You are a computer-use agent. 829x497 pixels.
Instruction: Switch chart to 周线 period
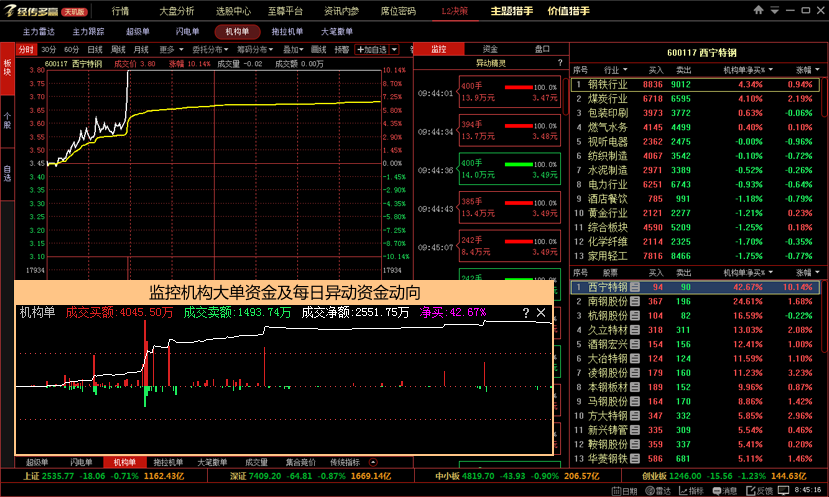point(118,50)
